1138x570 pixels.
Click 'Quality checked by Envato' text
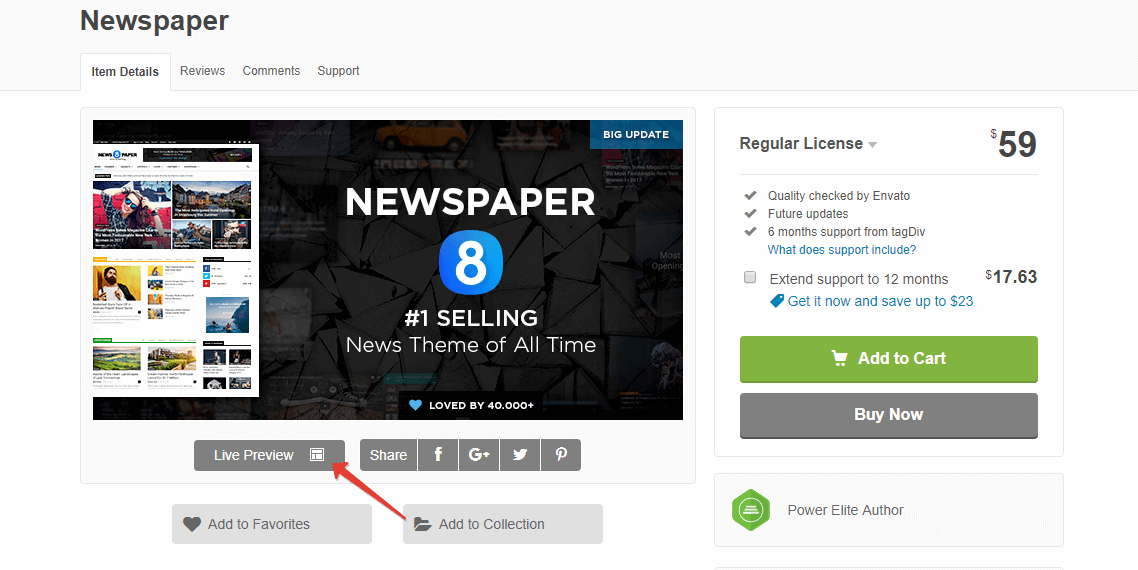838,195
